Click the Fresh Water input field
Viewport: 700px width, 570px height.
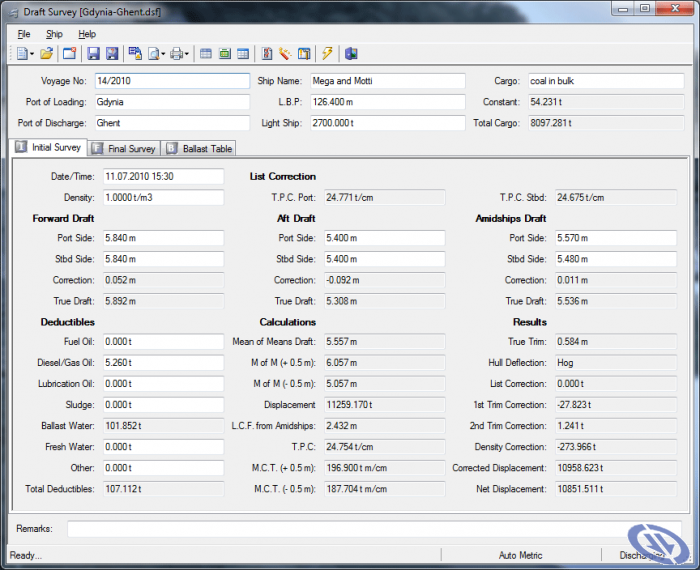point(163,447)
